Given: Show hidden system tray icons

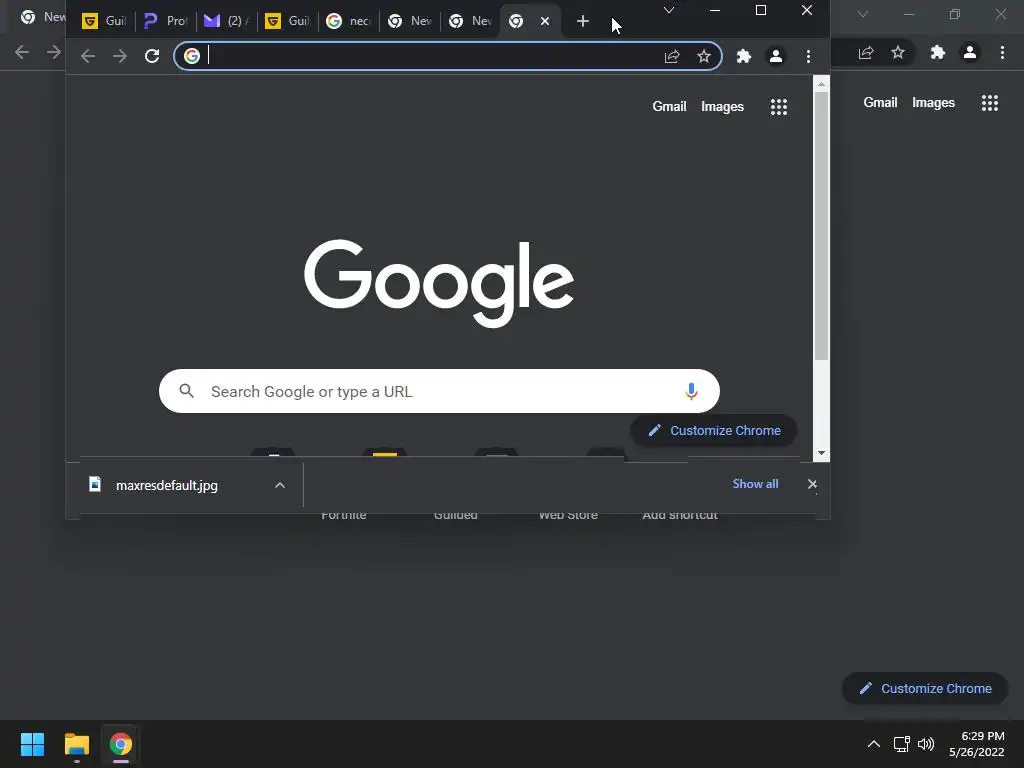Looking at the screenshot, I should tap(873, 744).
